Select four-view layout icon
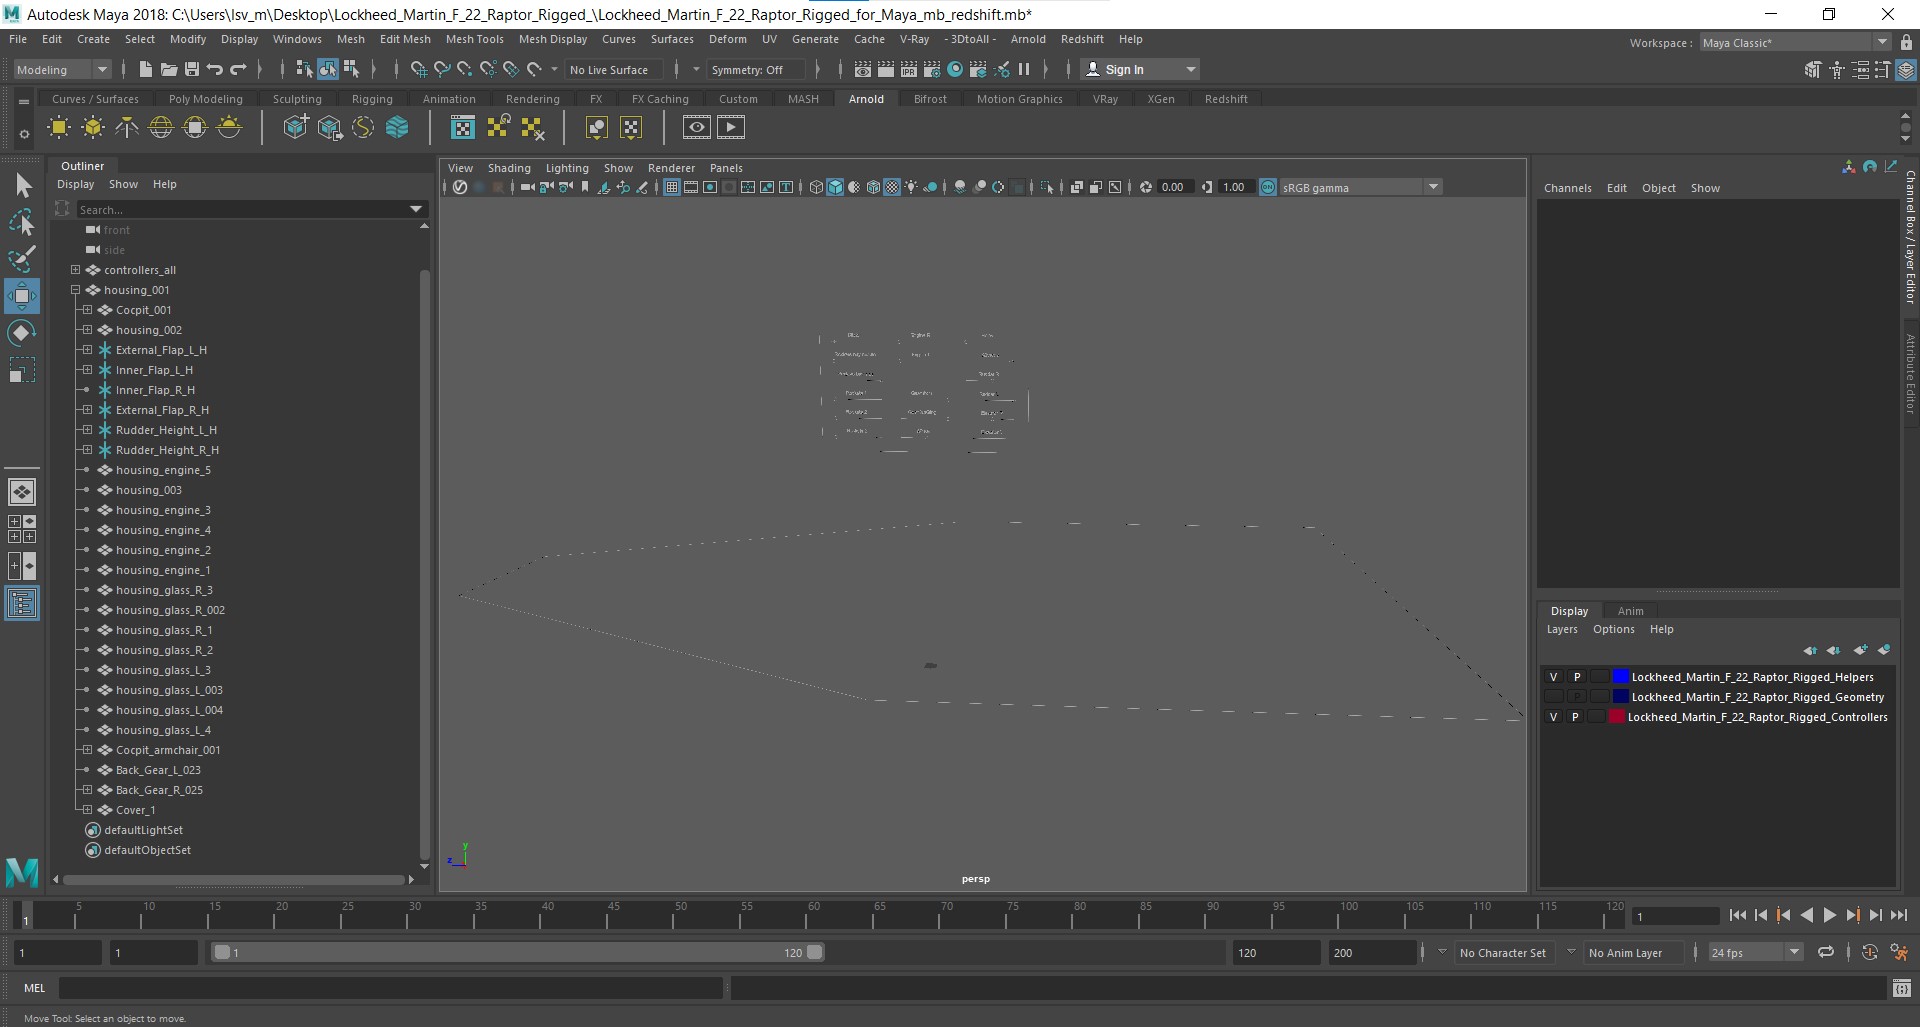The image size is (1920, 1027). click(22, 529)
